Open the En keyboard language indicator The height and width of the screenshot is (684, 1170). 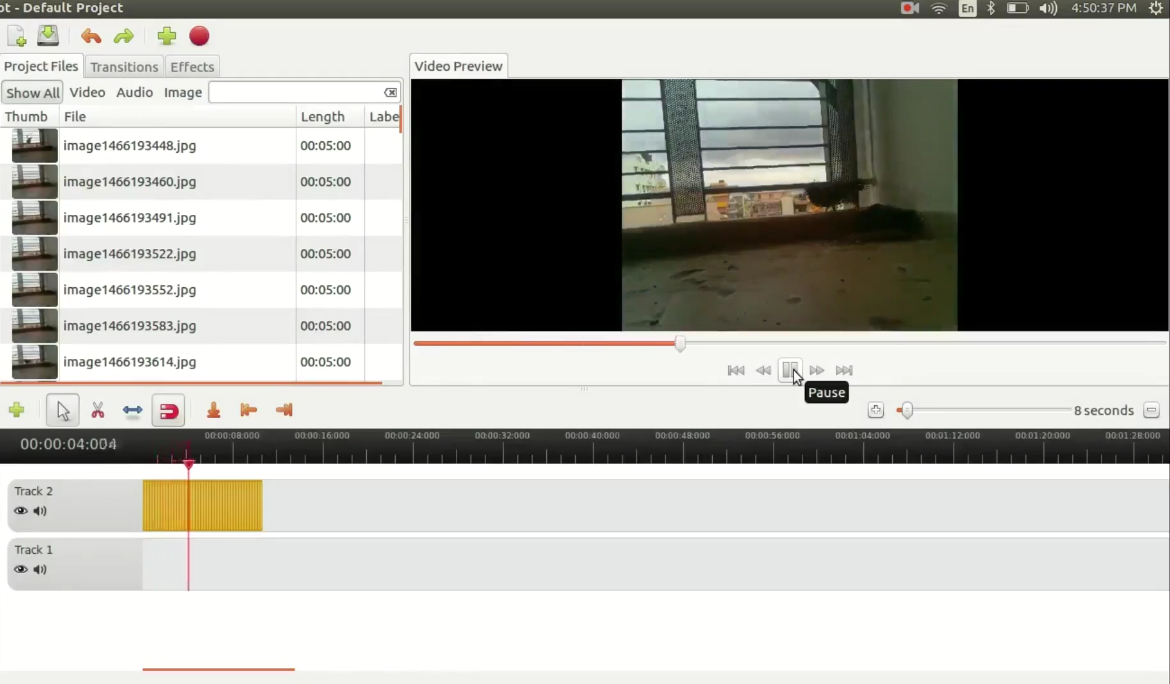[x=967, y=8]
